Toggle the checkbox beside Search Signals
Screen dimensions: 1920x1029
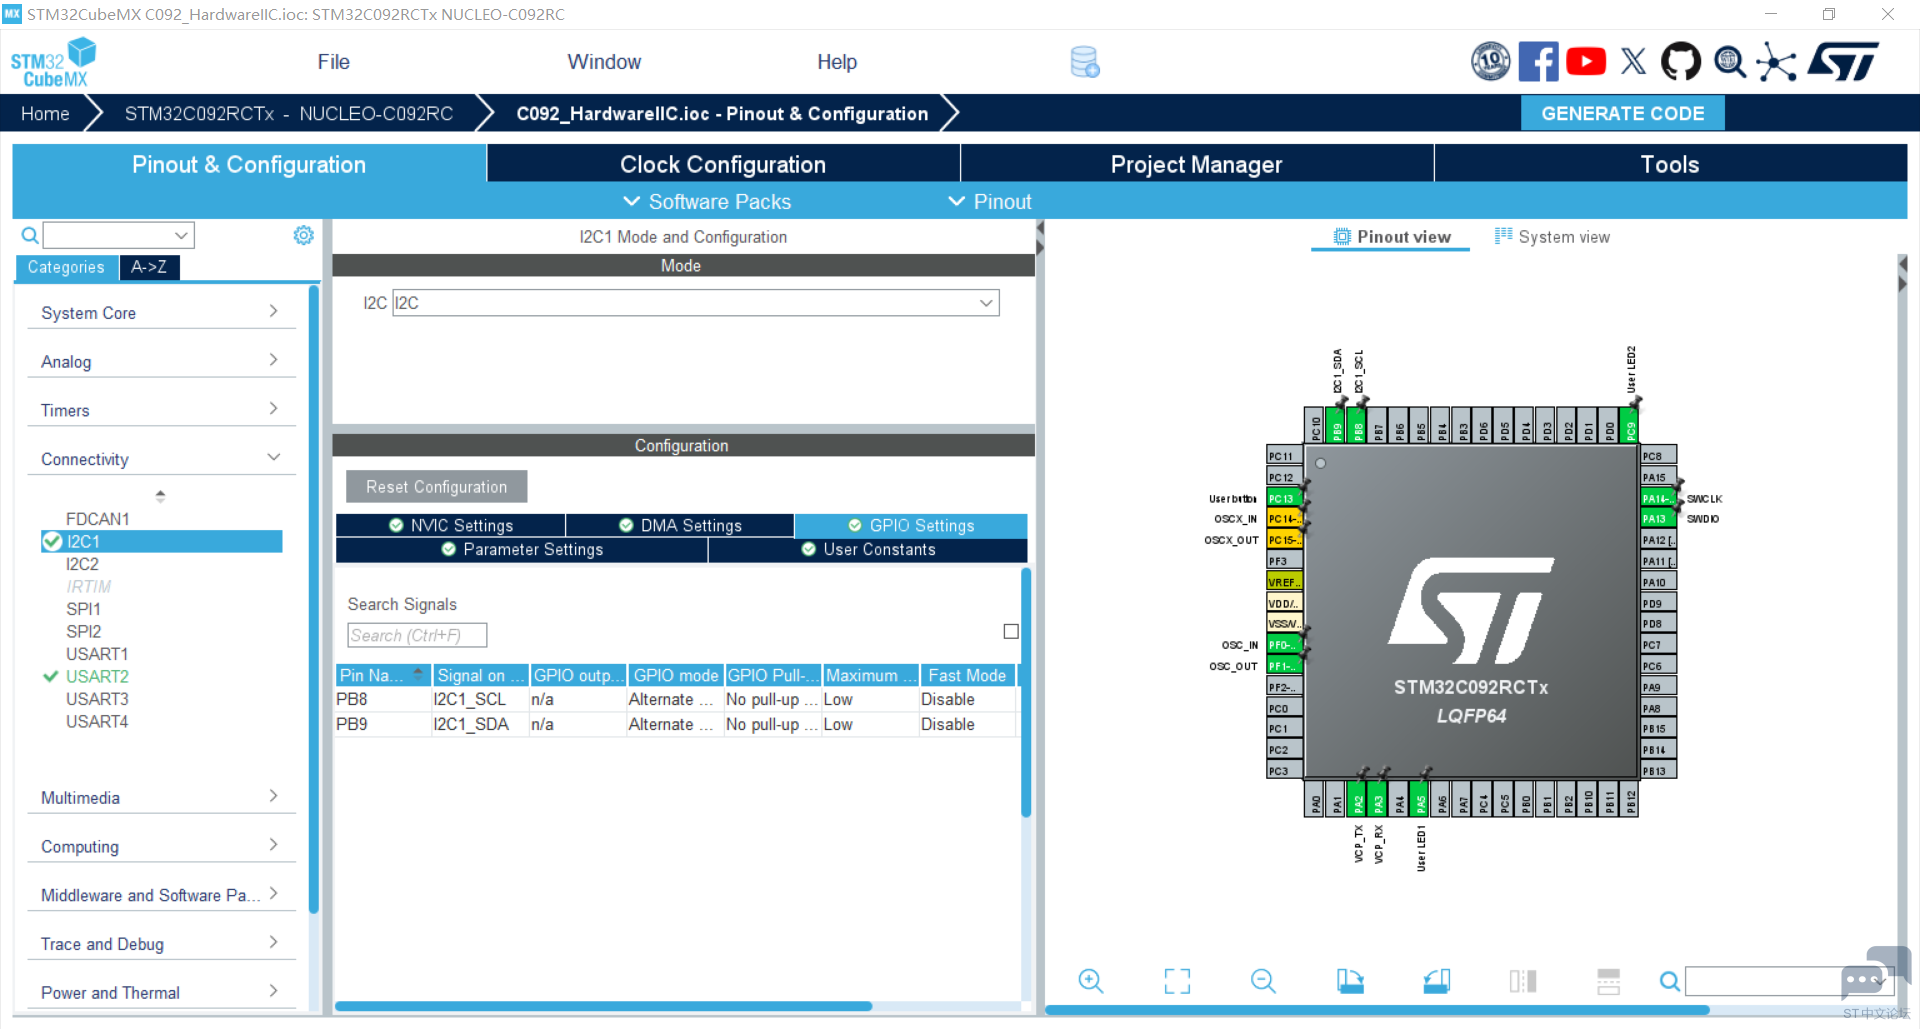pyautogui.click(x=1011, y=632)
